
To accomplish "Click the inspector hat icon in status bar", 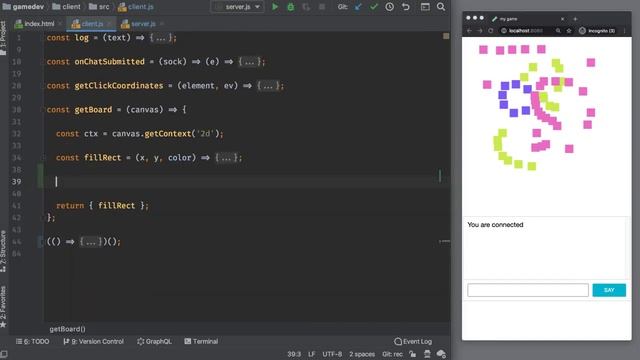I will (427, 354).
